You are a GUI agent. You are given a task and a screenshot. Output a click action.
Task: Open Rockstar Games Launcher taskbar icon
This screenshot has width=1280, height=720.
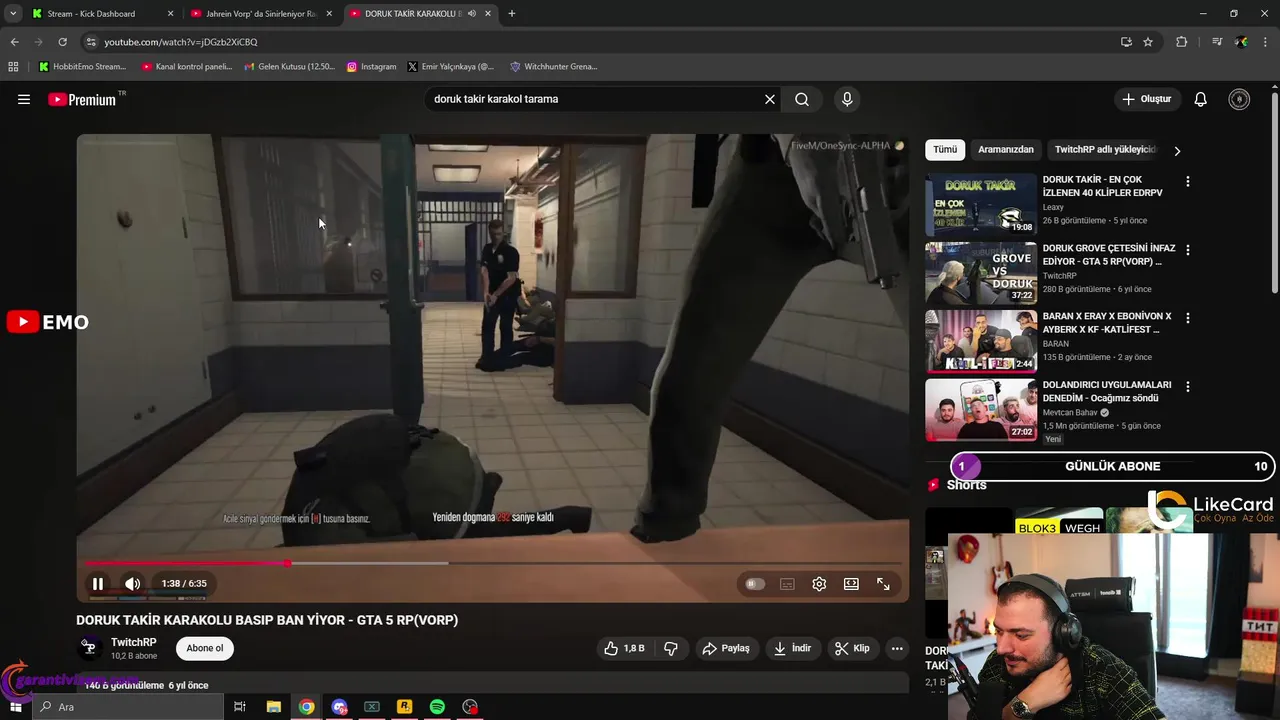pos(404,707)
